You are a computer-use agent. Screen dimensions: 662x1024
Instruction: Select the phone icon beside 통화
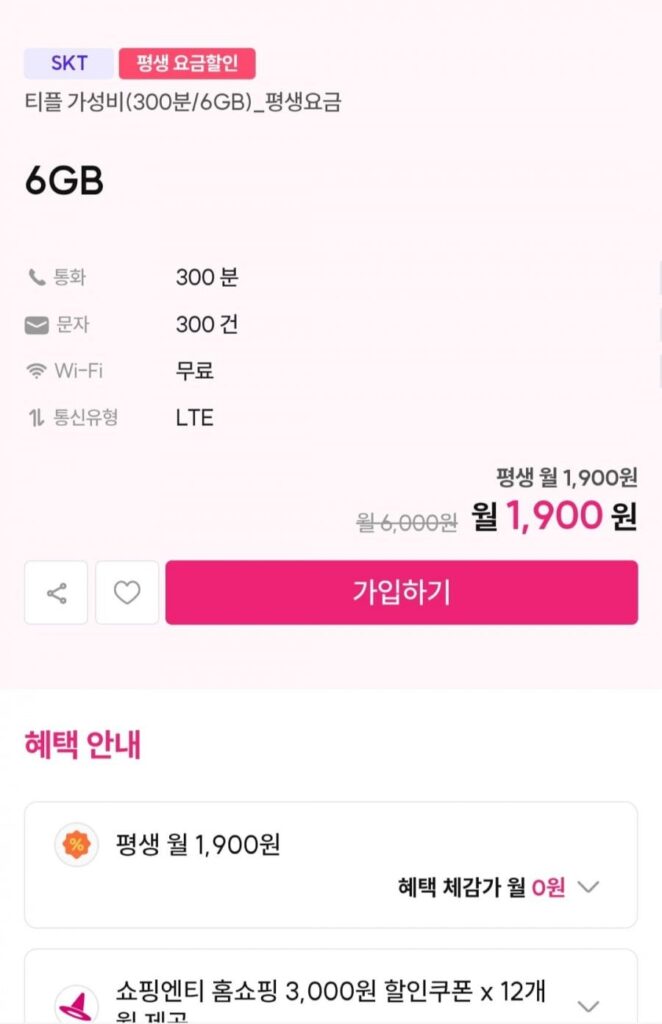pos(36,279)
